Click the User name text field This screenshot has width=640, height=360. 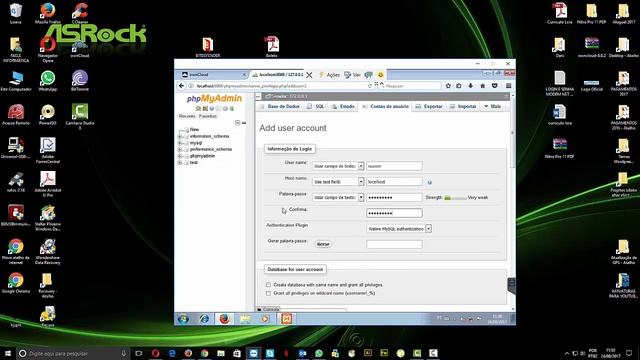tap(394, 166)
